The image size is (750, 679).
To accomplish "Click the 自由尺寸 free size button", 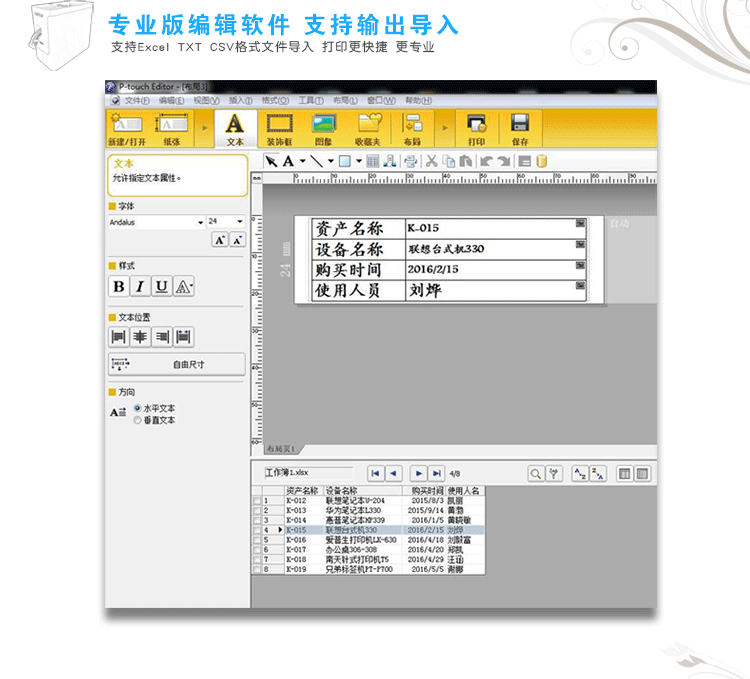I will click(176, 365).
